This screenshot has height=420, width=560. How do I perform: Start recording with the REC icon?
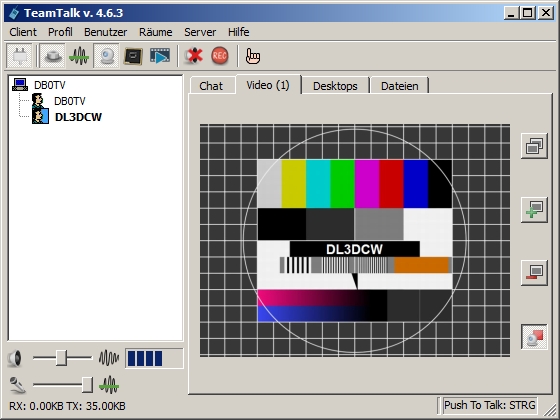(220, 56)
